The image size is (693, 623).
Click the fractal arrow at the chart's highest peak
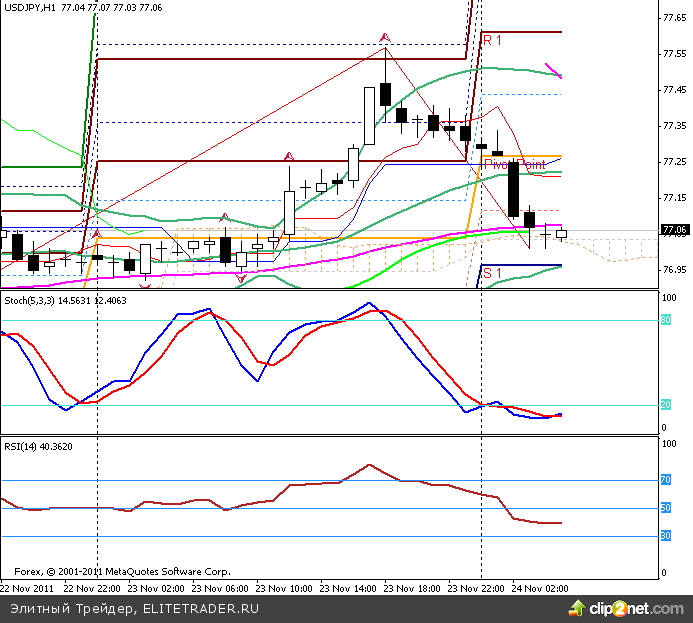(x=384, y=38)
